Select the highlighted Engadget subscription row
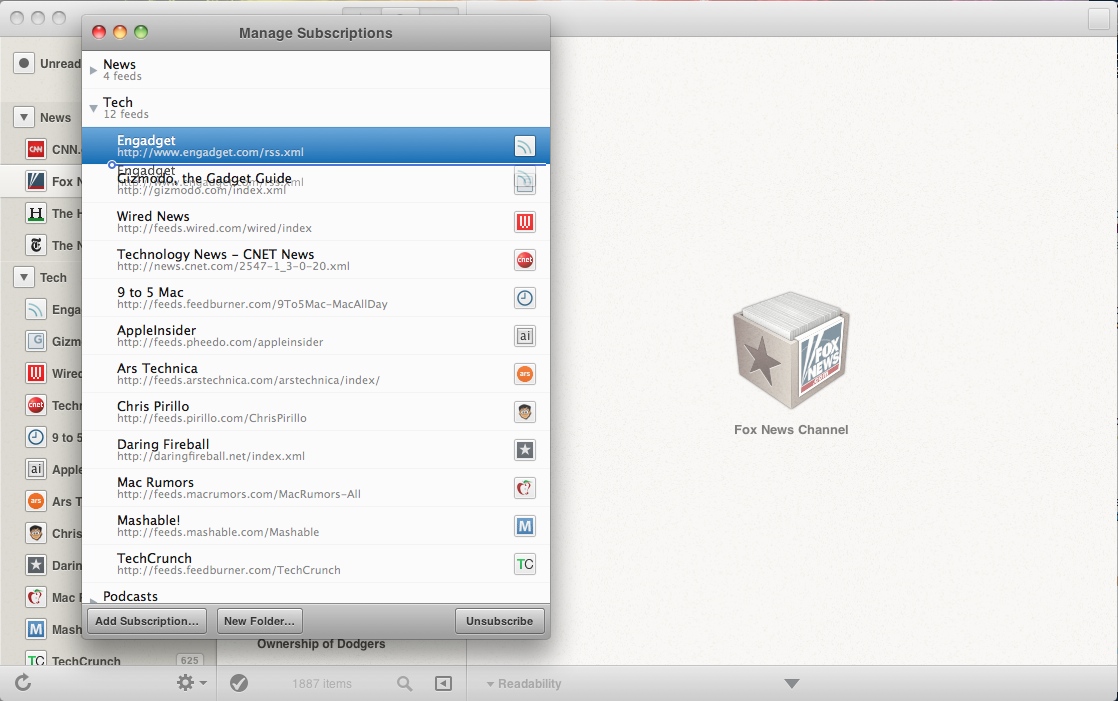This screenshot has width=1118, height=701. (316, 145)
